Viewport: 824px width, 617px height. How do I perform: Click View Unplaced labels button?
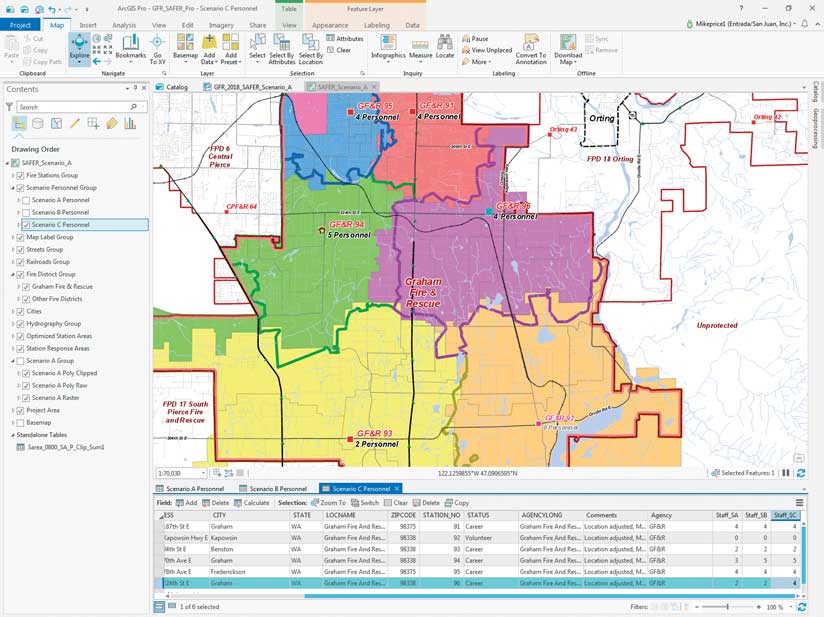(487, 50)
